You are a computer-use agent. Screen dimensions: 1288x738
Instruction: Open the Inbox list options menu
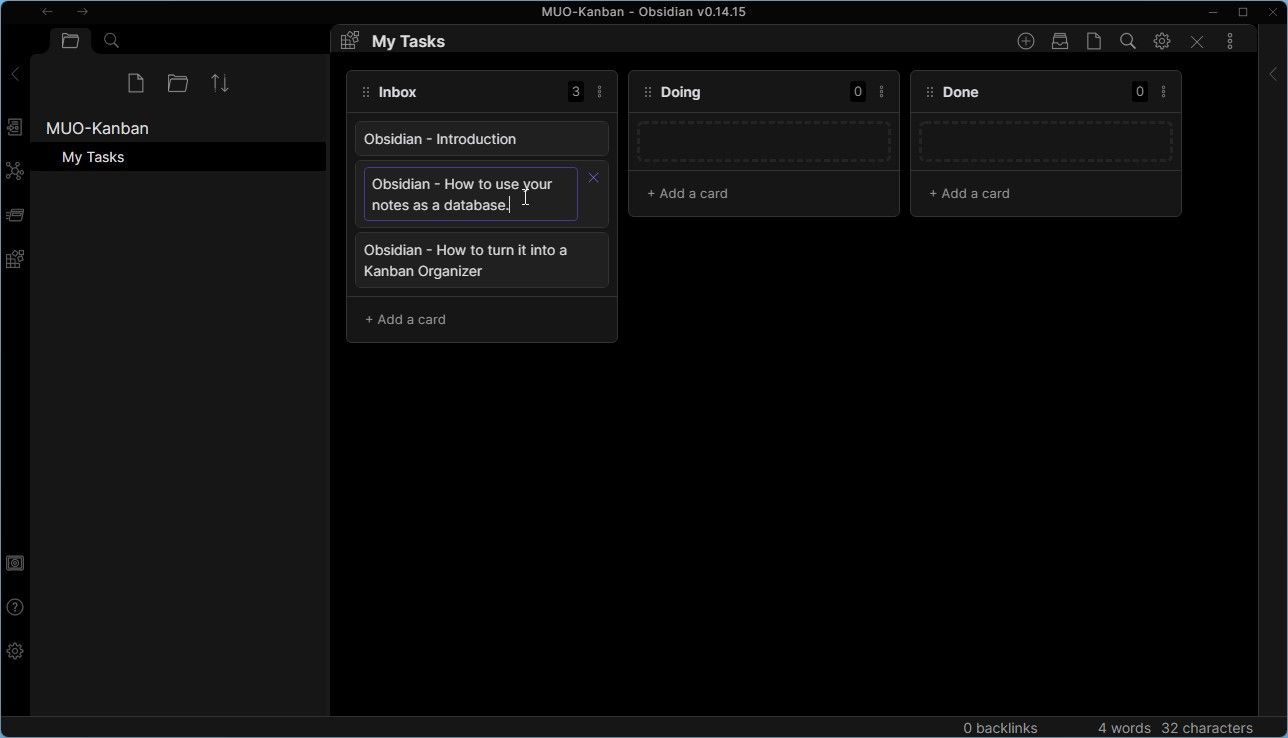pyautogui.click(x=600, y=92)
